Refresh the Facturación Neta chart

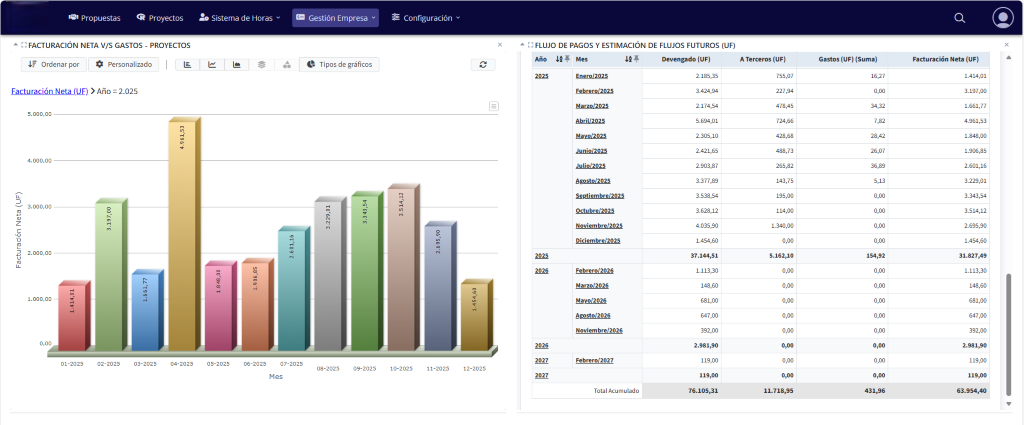pyautogui.click(x=483, y=64)
